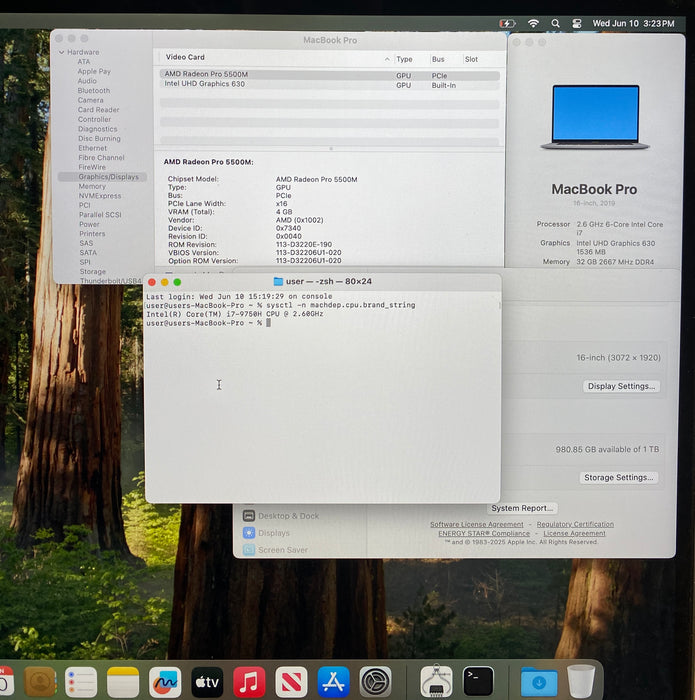Click the folder icon in Terminal title bar
Image resolution: width=695 pixels, height=700 pixels.
point(278,281)
